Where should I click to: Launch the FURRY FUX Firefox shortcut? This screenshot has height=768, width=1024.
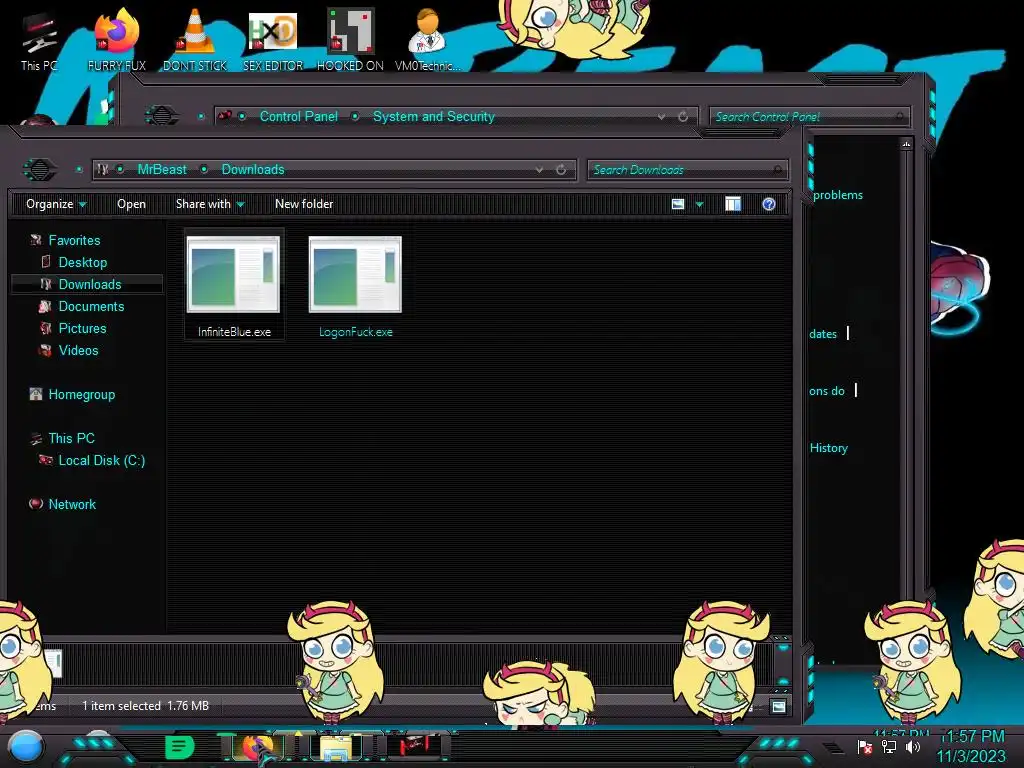(117, 40)
